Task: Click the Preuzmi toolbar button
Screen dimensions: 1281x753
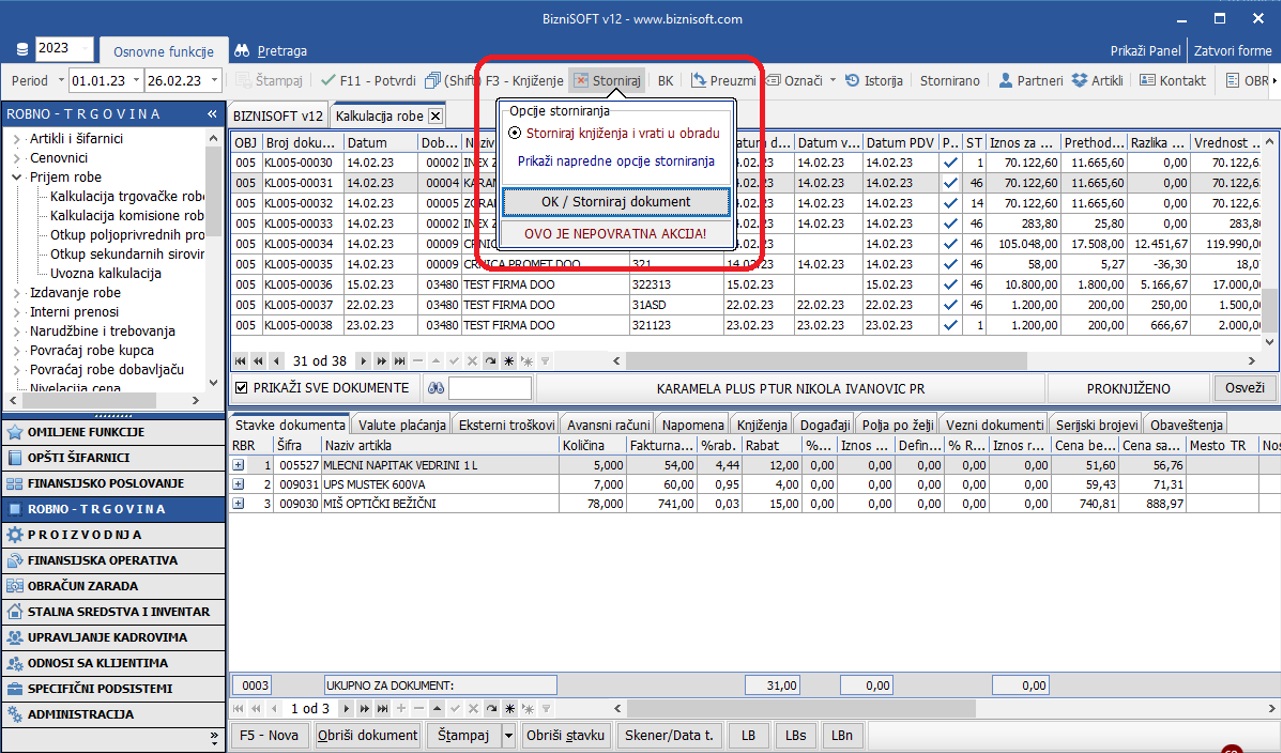Action: click(x=723, y=81)
